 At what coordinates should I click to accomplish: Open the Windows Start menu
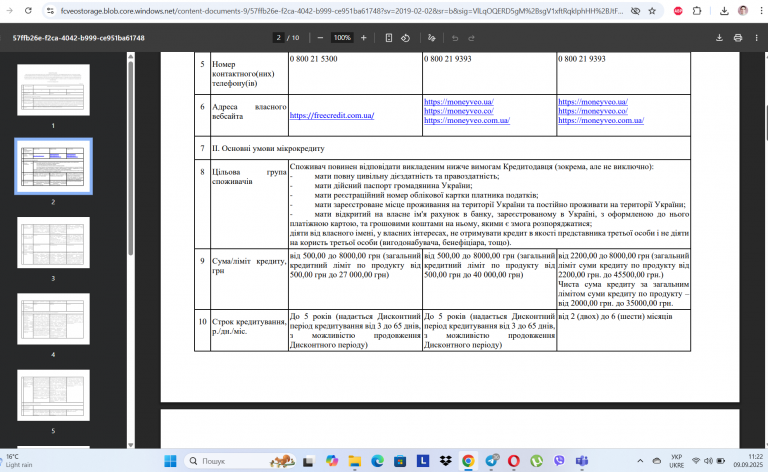coord(170,461)
